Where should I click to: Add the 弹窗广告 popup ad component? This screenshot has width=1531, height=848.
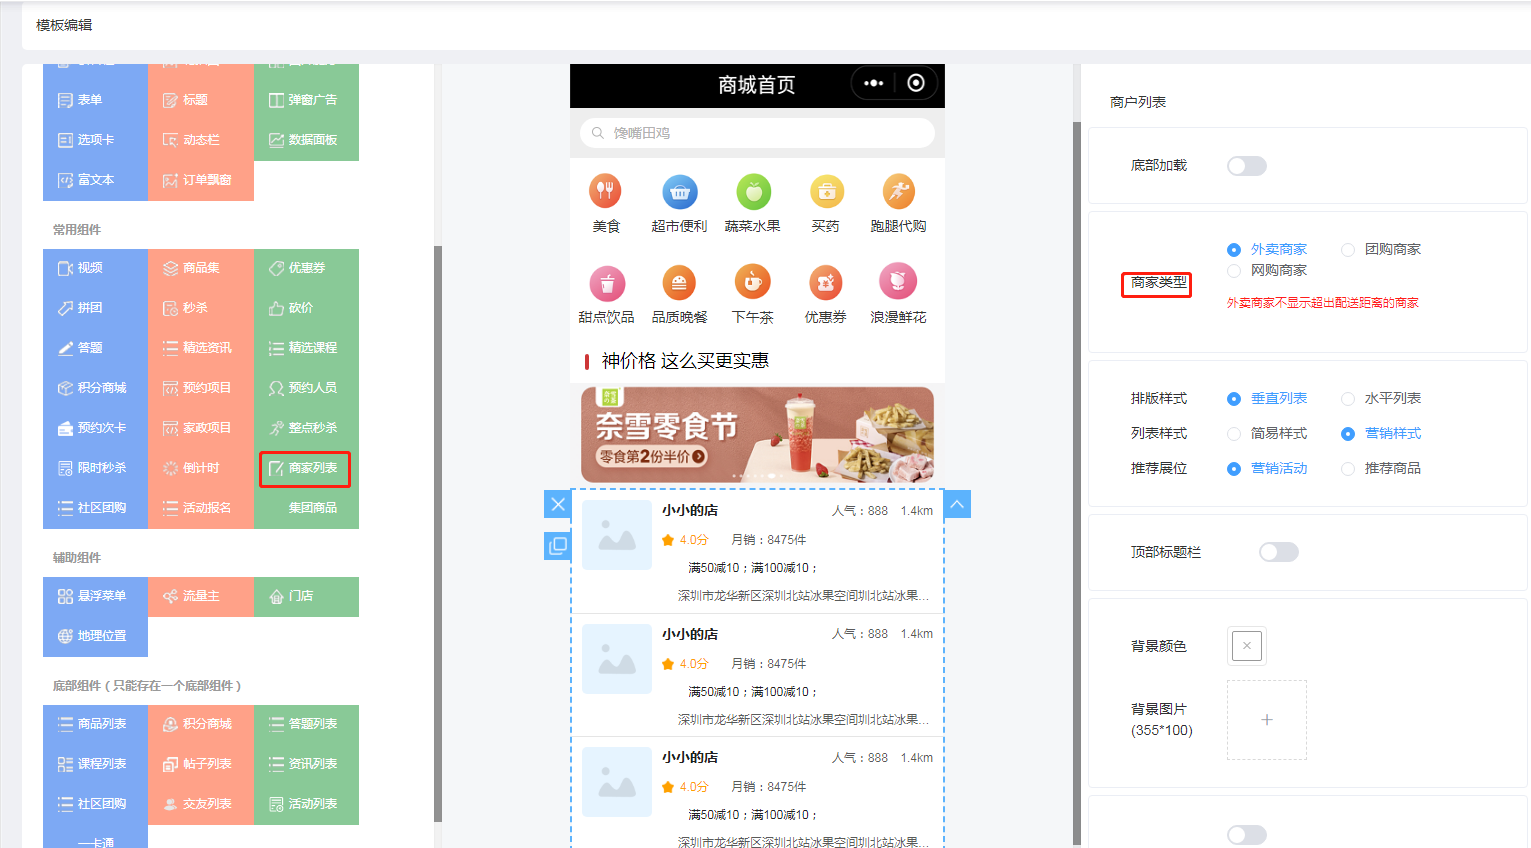click(x=306, y=100)
